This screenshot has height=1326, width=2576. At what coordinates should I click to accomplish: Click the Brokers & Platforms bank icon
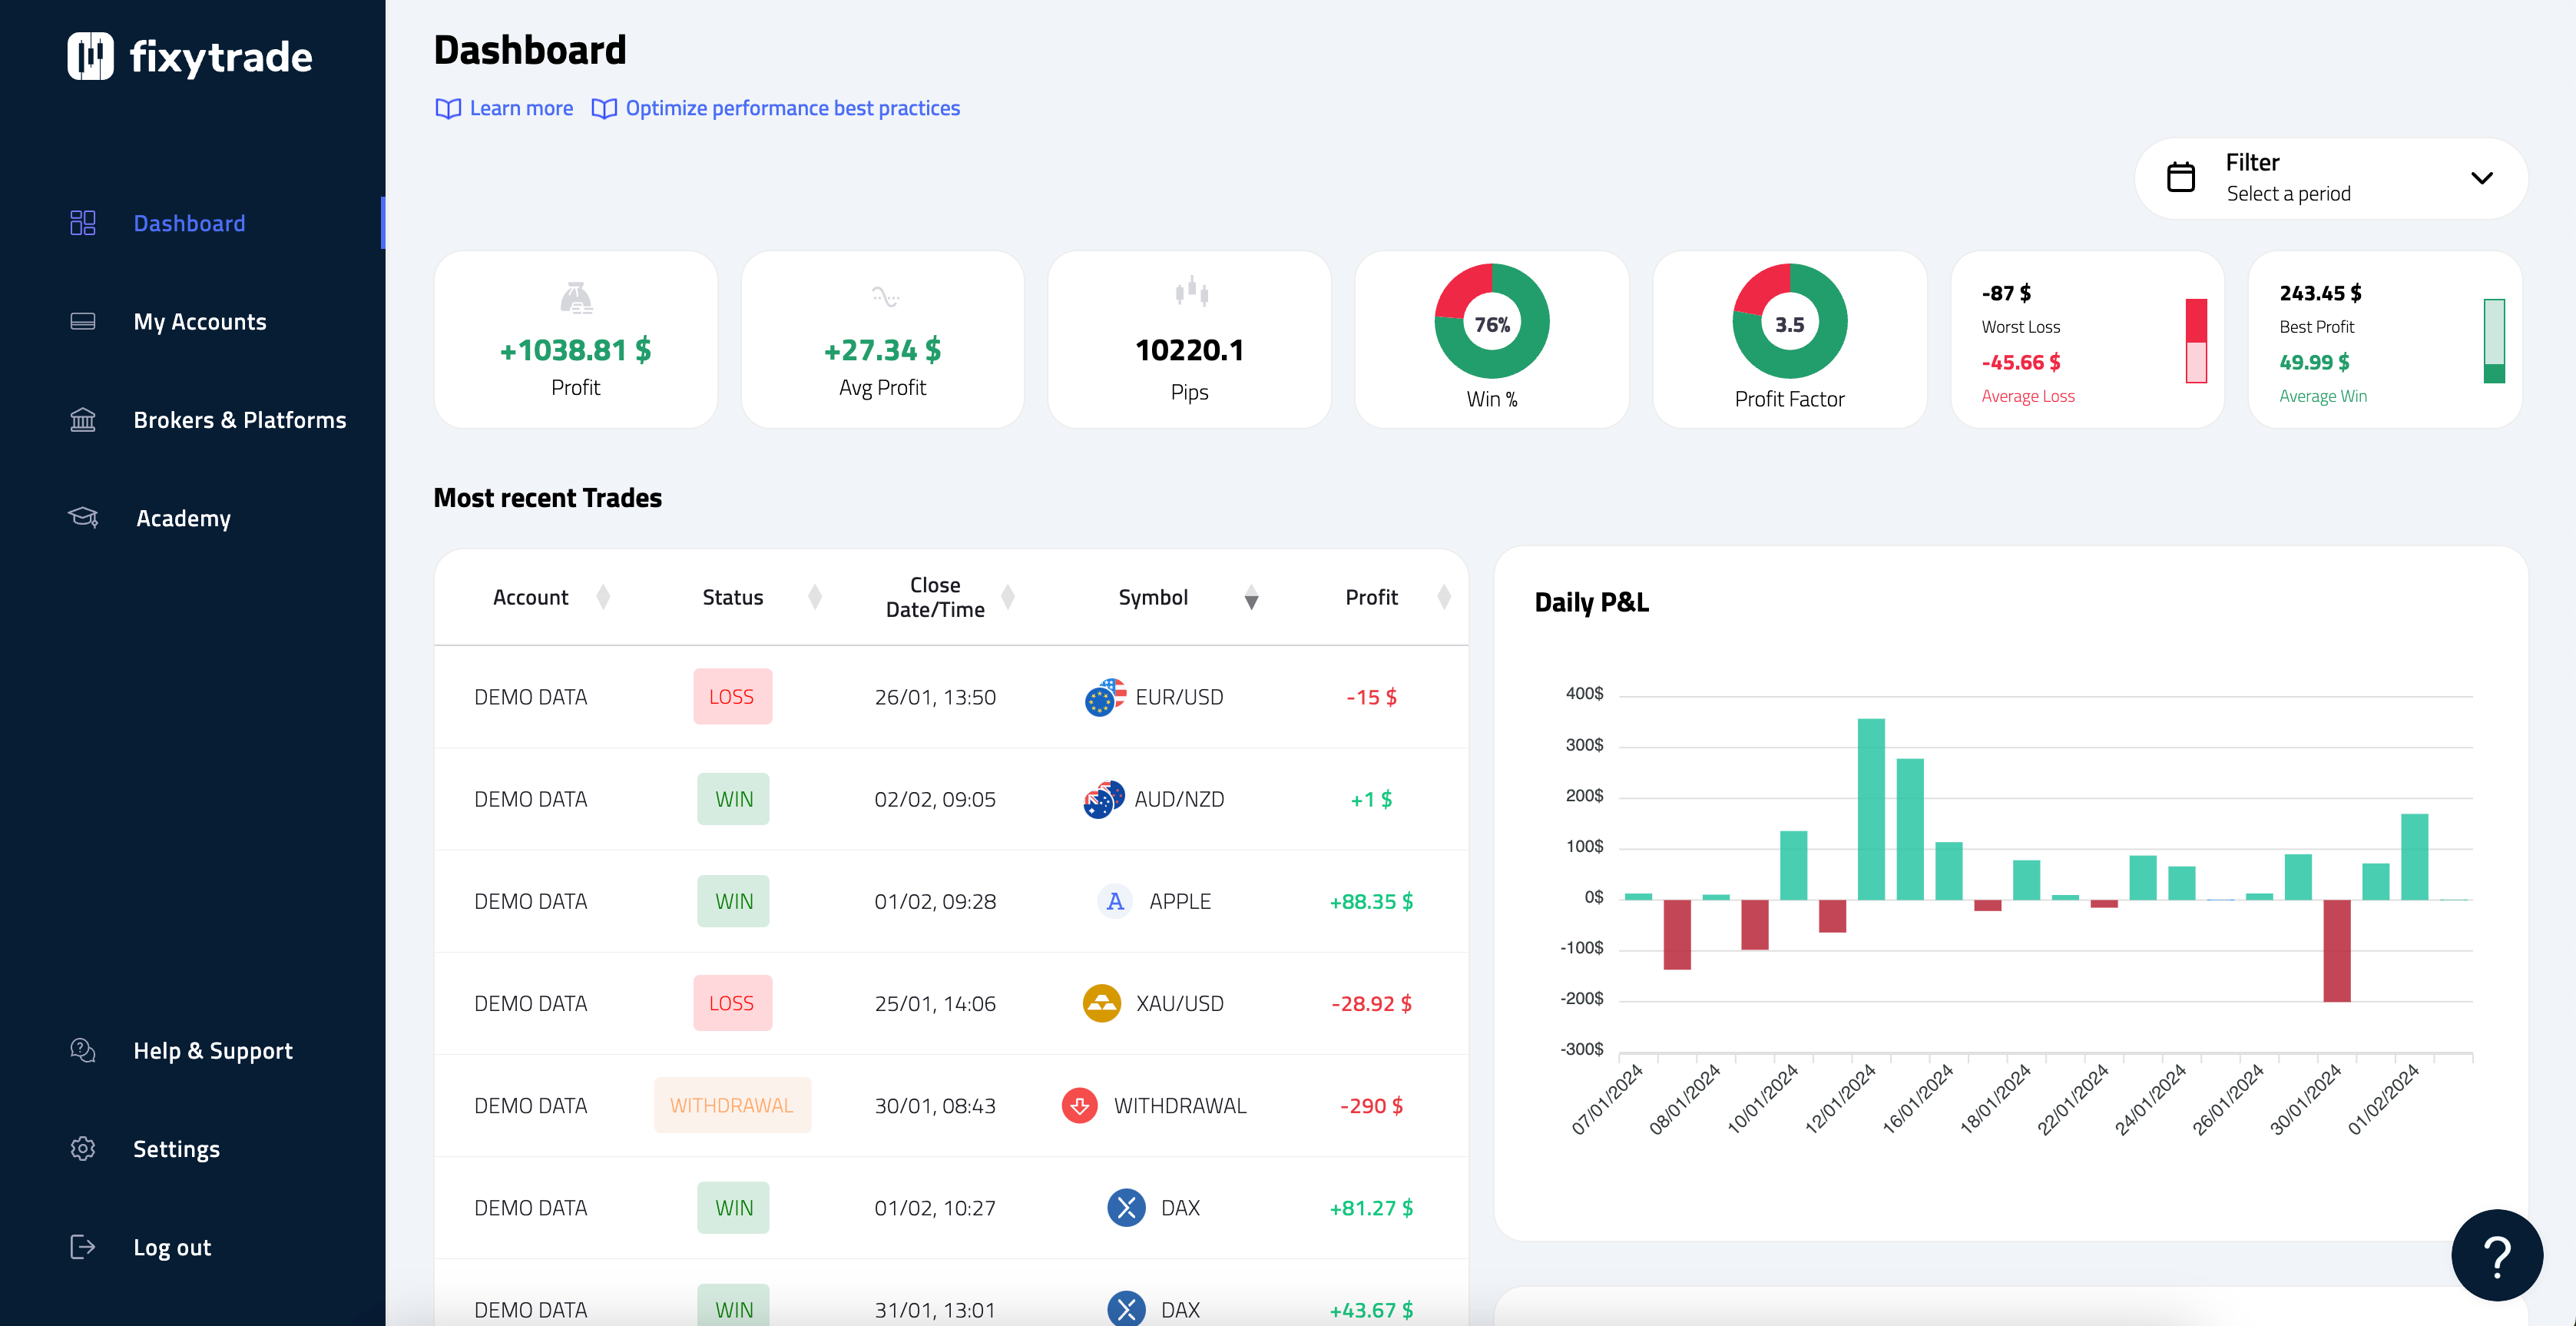coord(83,419)
